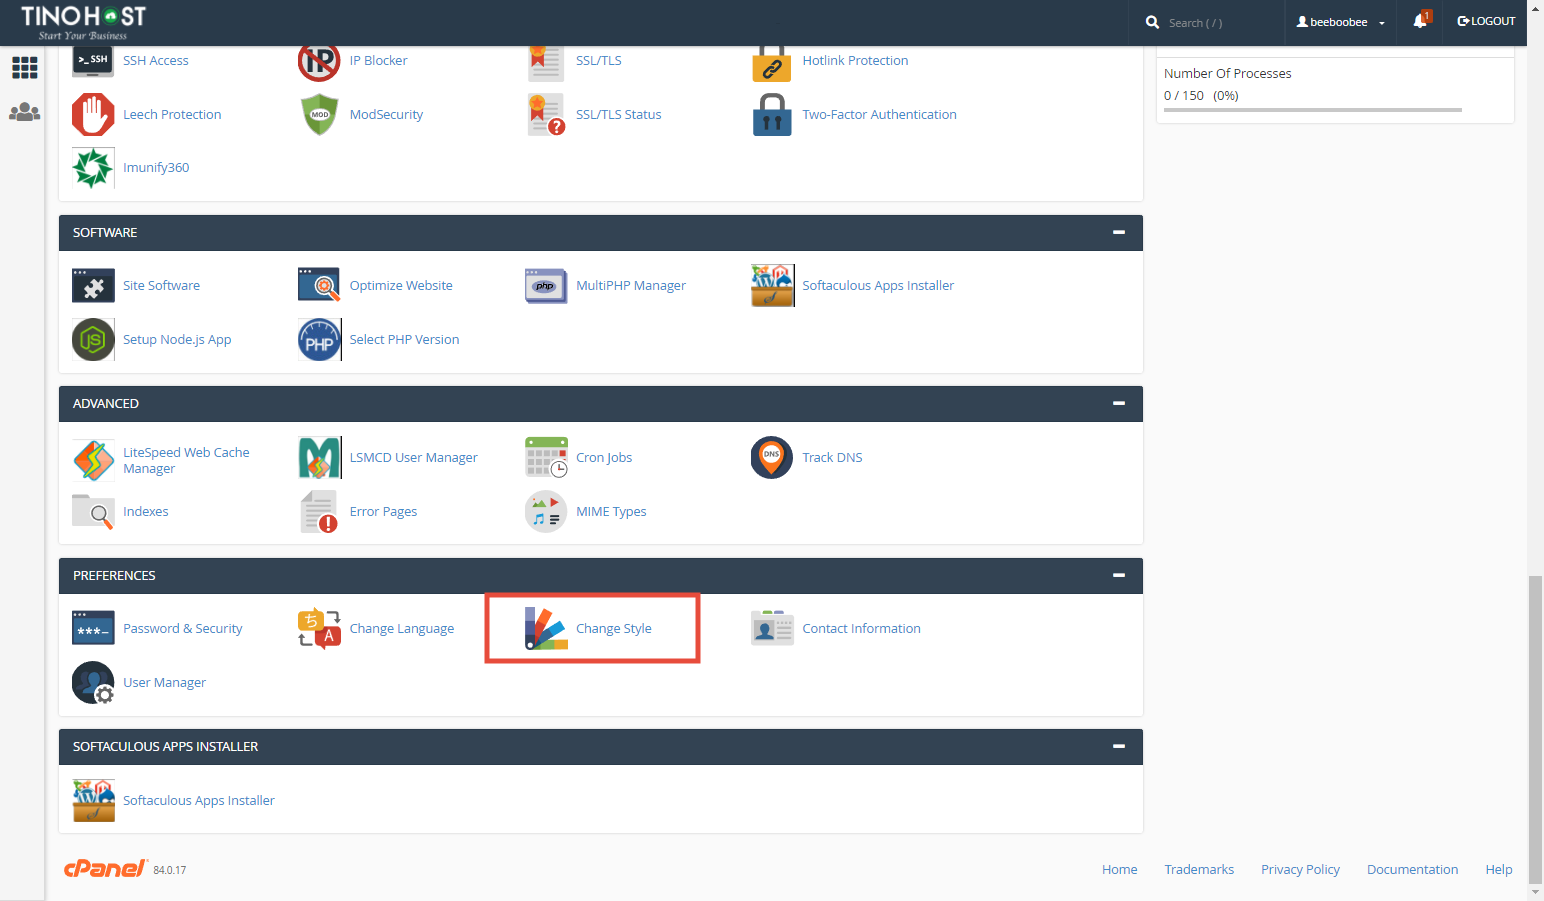Click the Indexes magnifier icon

93,512
